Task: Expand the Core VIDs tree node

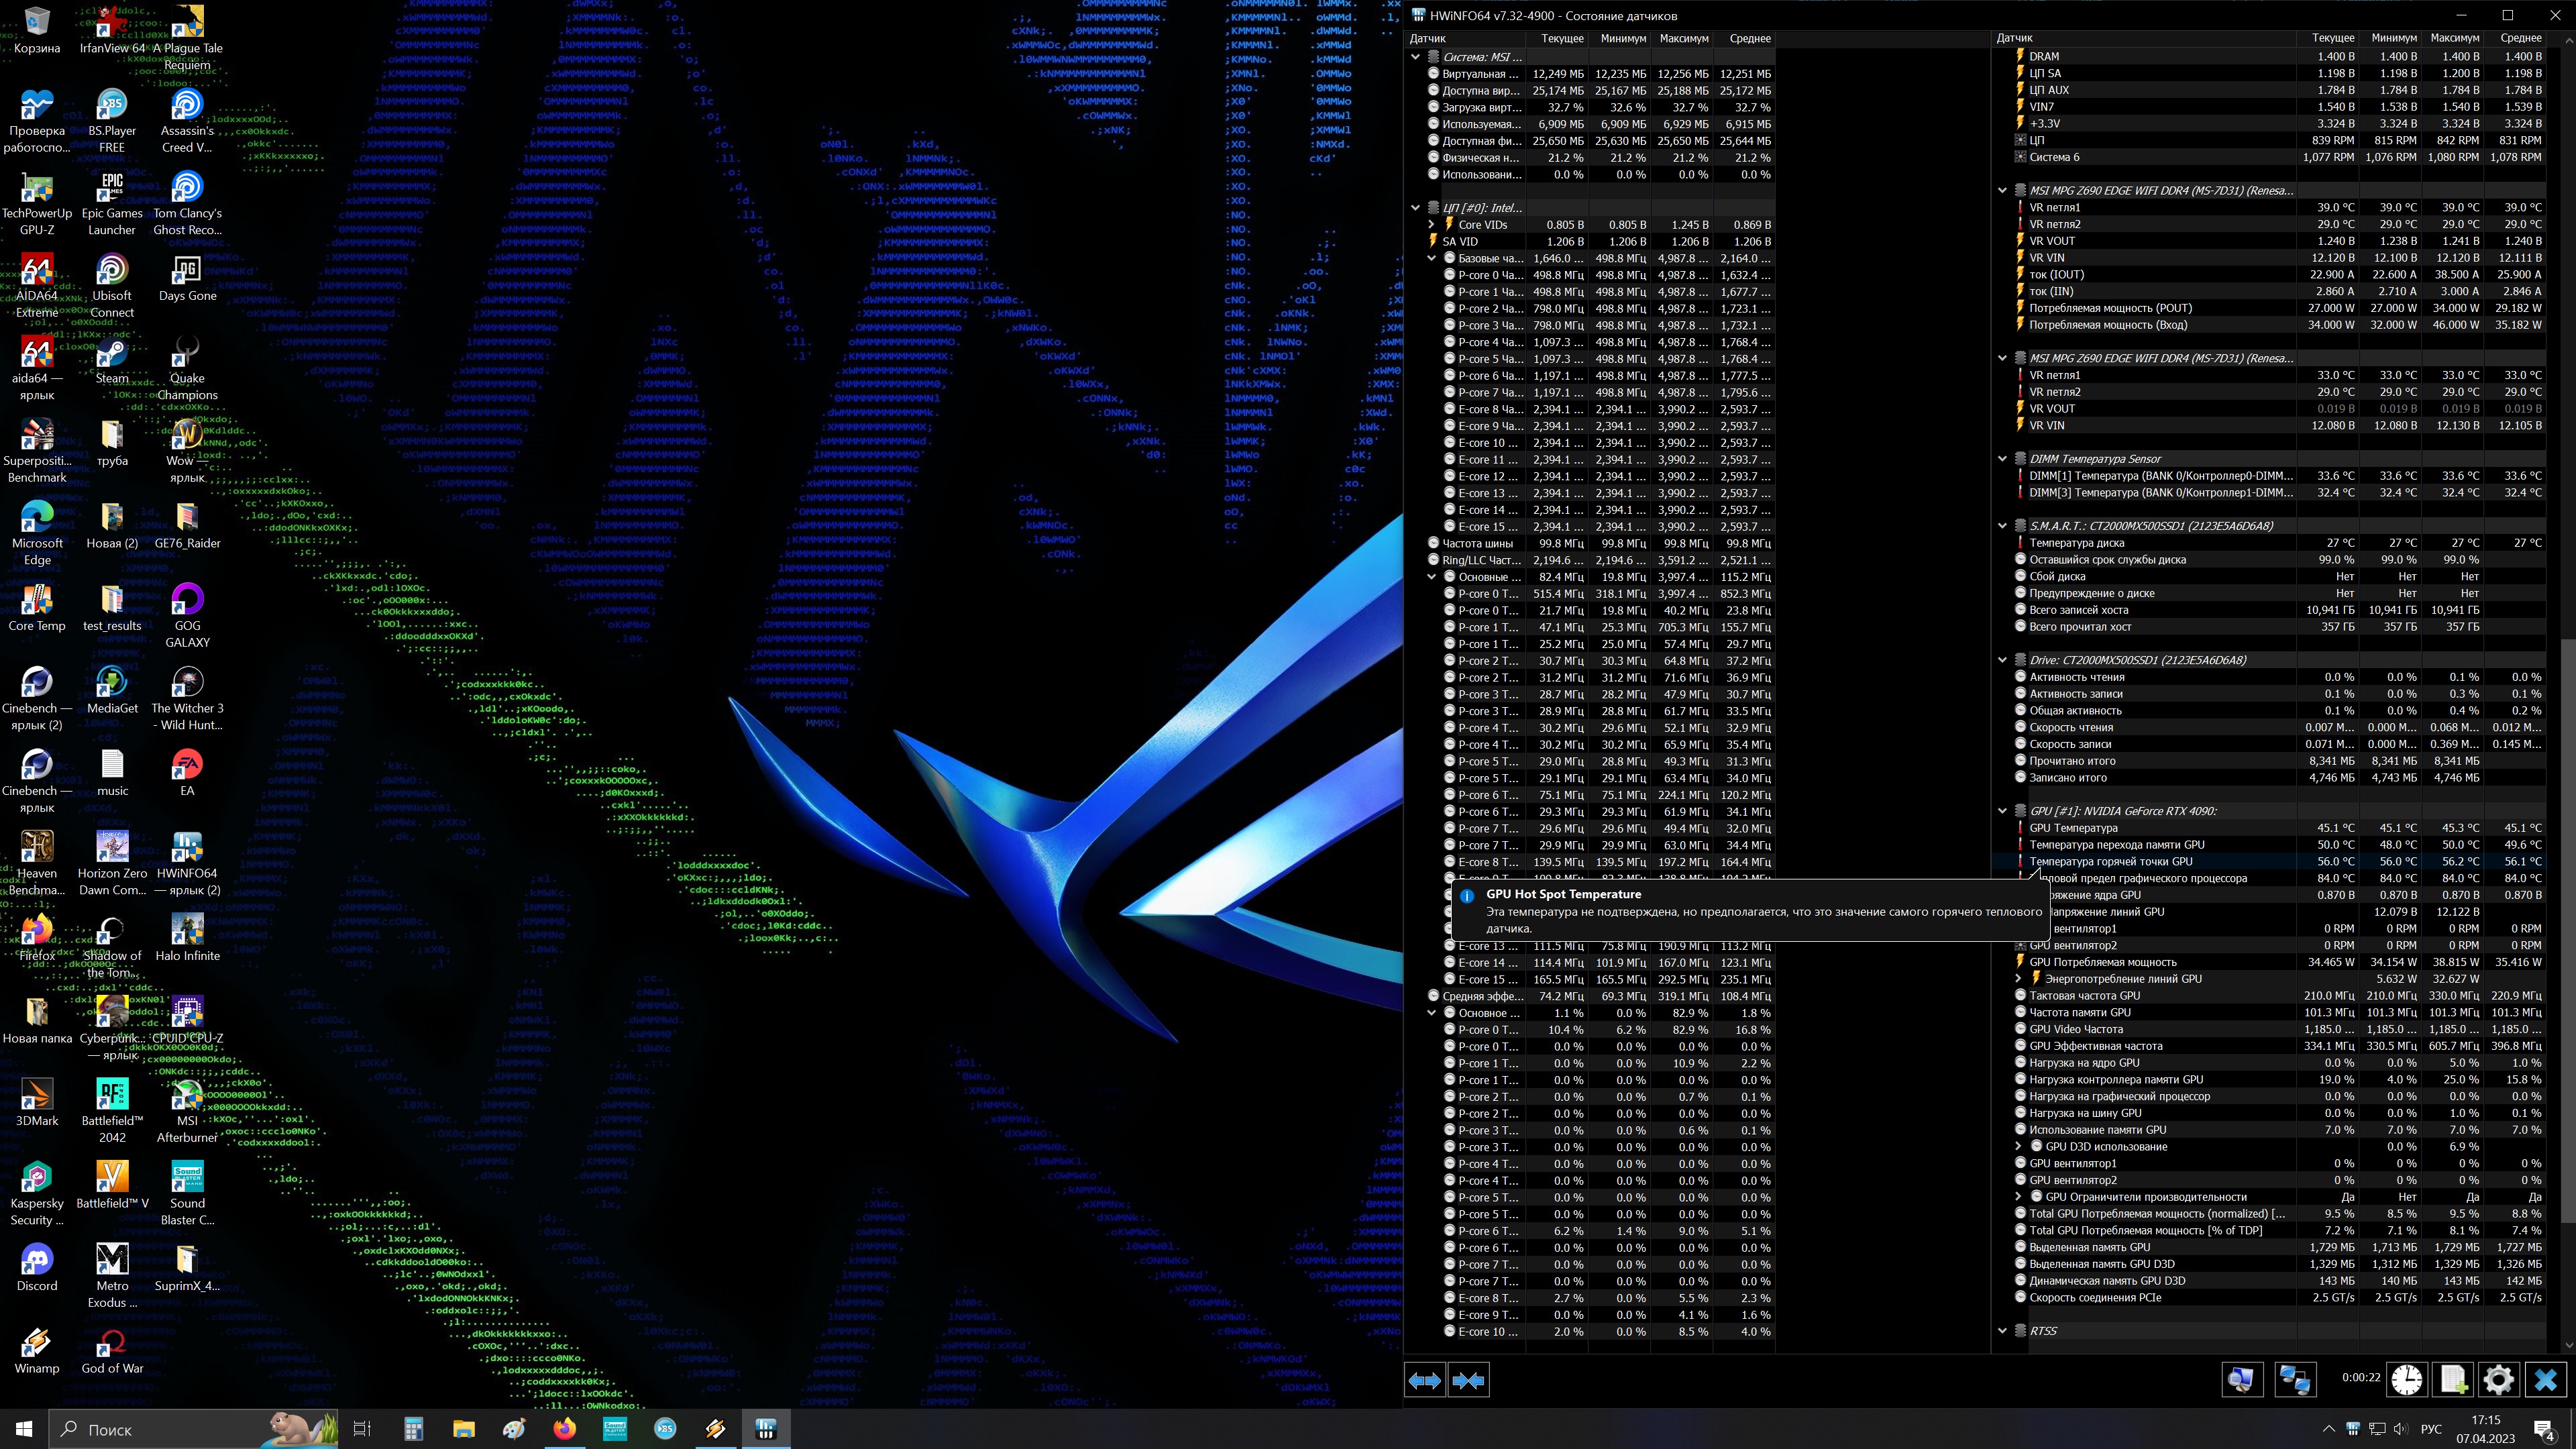Action: click(1432, 225)
